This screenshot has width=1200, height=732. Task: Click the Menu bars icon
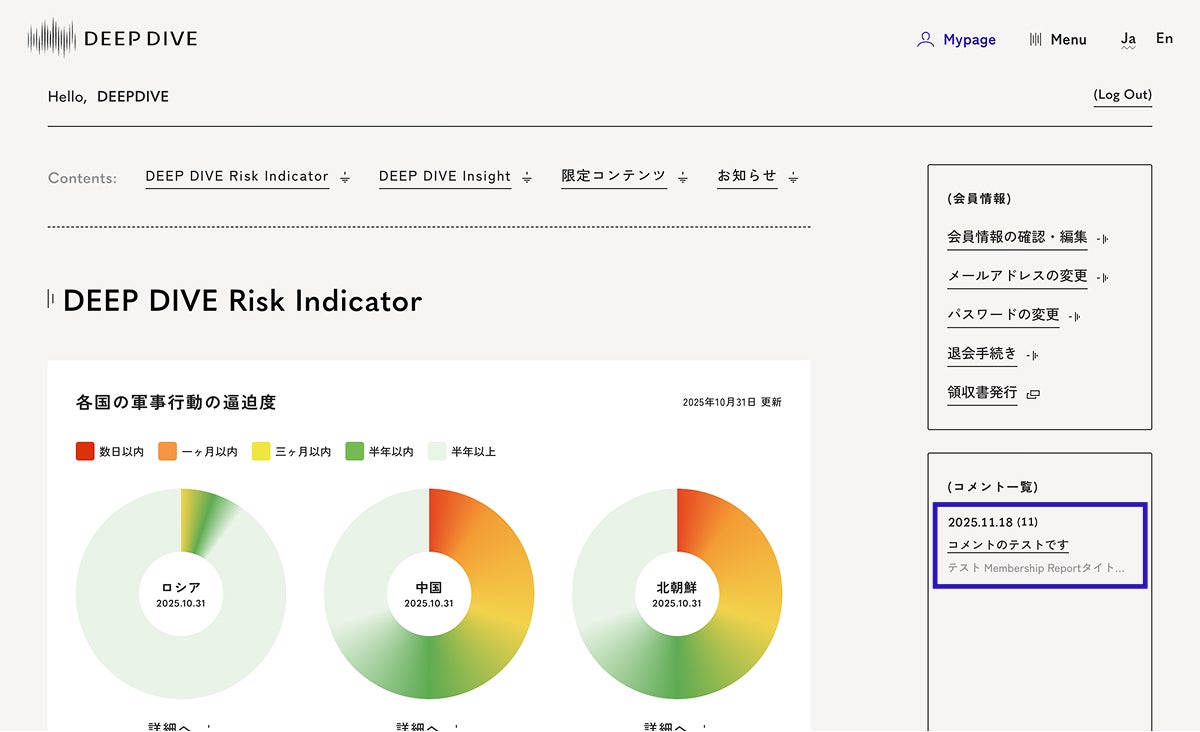tap(1036, 40)
